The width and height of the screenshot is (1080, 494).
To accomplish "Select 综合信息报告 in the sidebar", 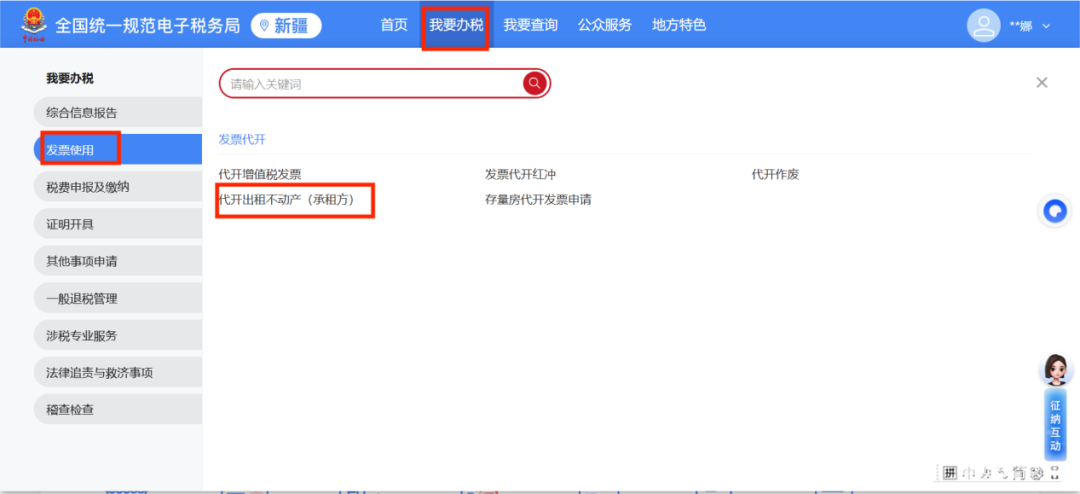I will click(x=118, y=112).
